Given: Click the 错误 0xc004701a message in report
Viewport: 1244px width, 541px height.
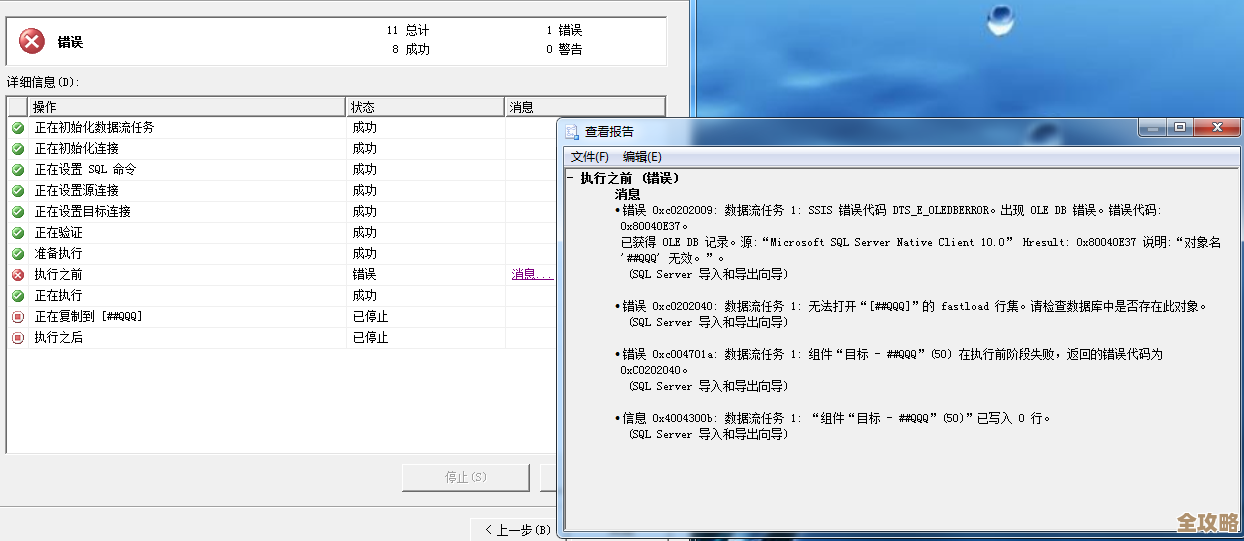Looking at the screenshot, I should point(889,370).
